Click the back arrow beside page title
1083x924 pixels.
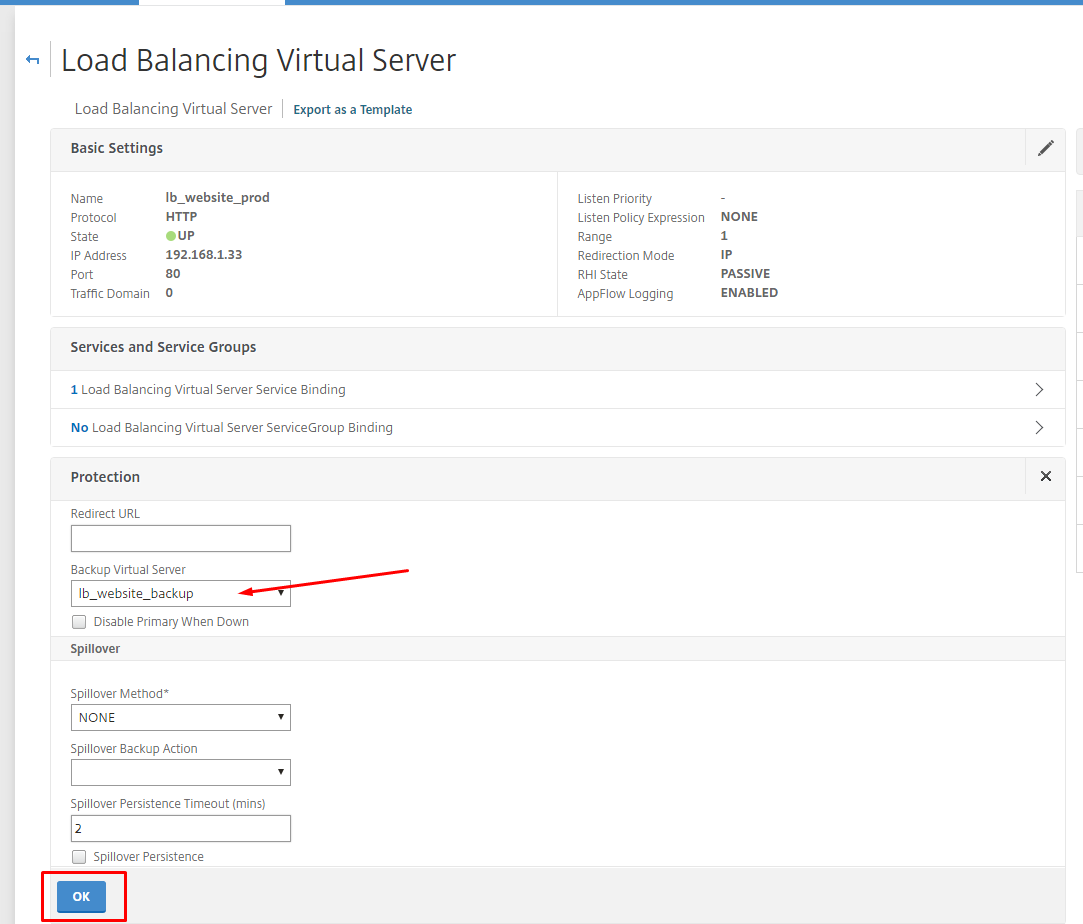tap(32, 60)
